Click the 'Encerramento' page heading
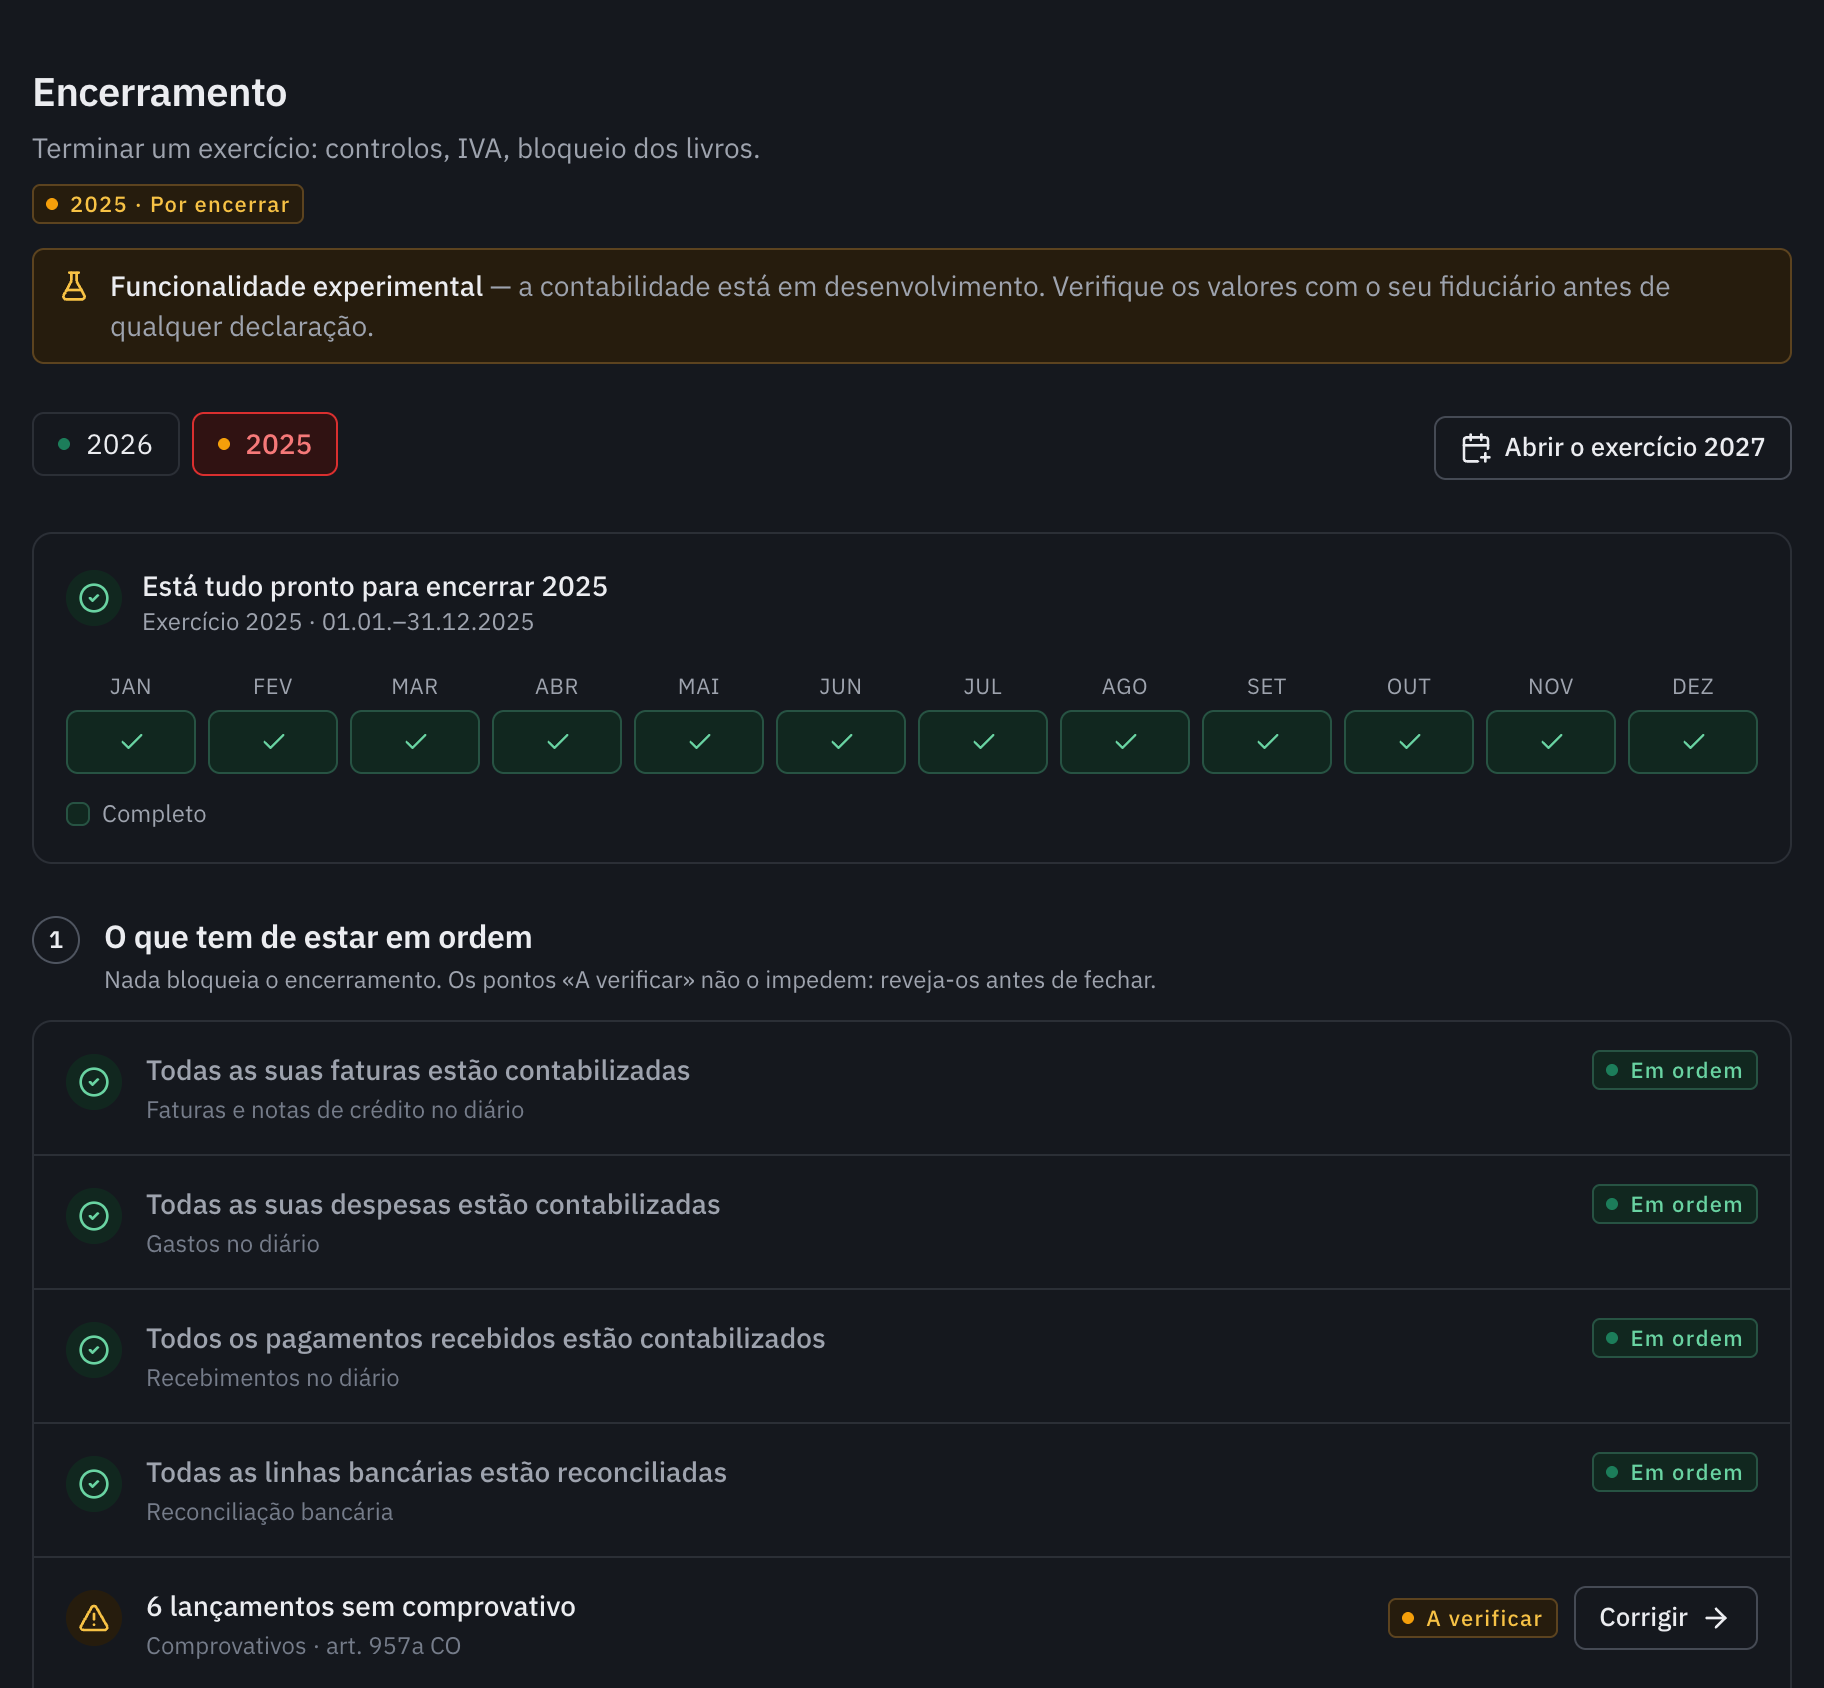 coord(160,93)
